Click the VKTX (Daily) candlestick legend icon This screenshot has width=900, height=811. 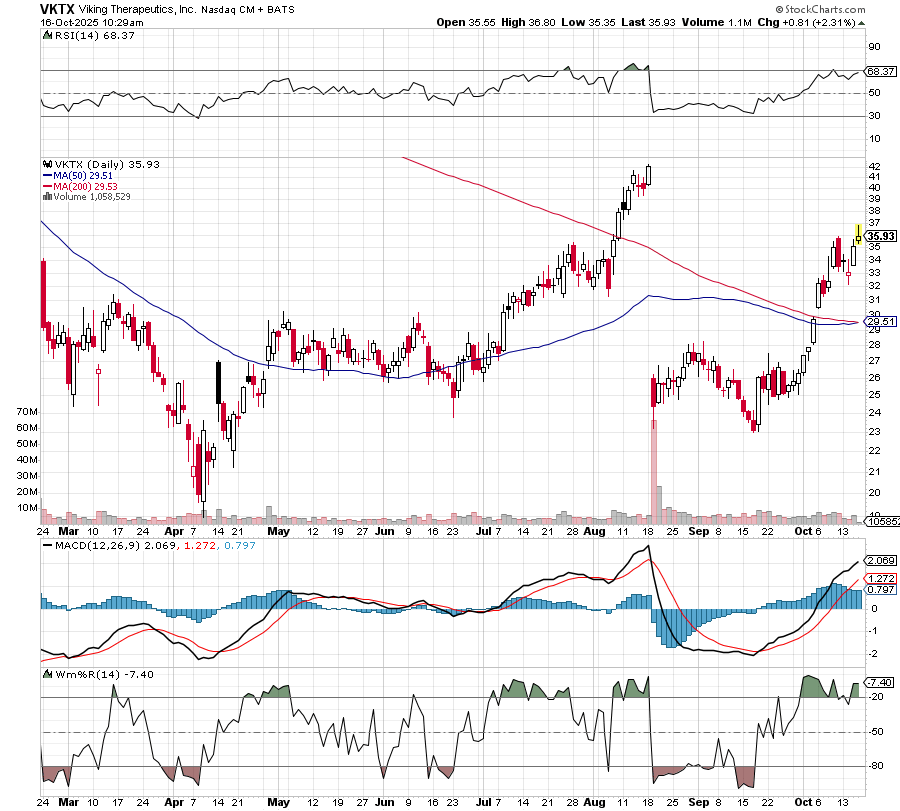(x=45, y=164)
